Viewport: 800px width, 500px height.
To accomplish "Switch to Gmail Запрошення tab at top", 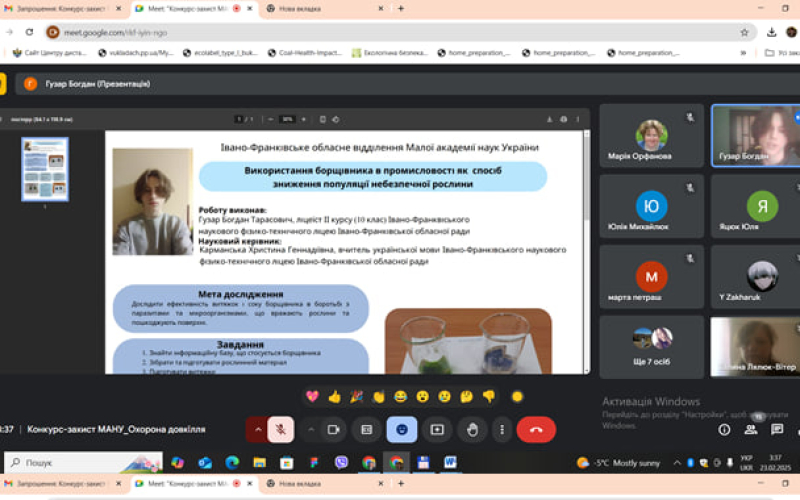I will coord(60,9).
